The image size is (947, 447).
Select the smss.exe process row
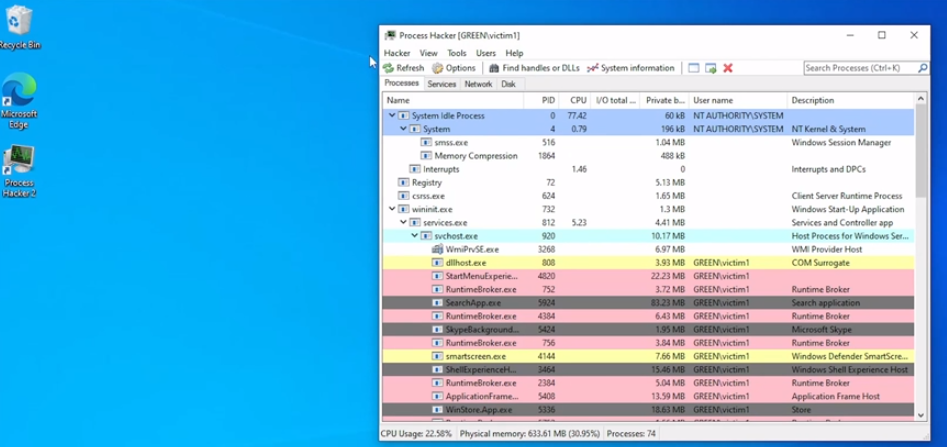(649, 143)
